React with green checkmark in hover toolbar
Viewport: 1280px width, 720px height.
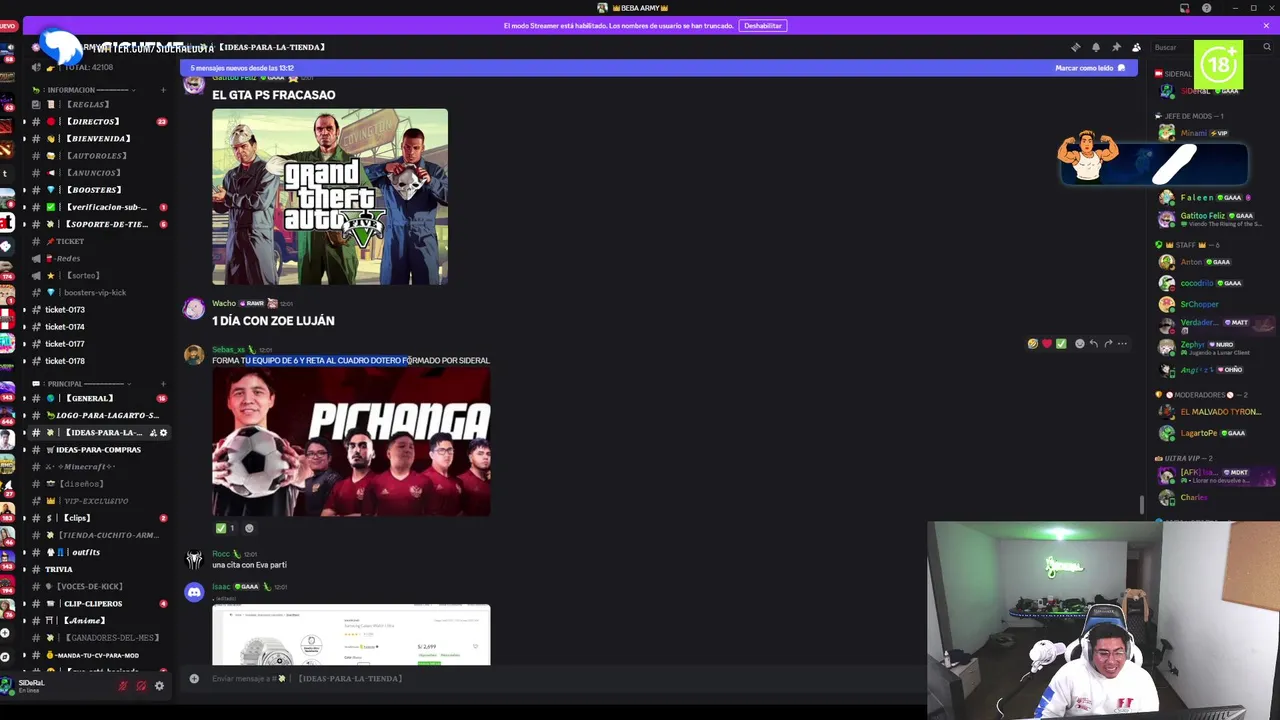click(1061, 344)
